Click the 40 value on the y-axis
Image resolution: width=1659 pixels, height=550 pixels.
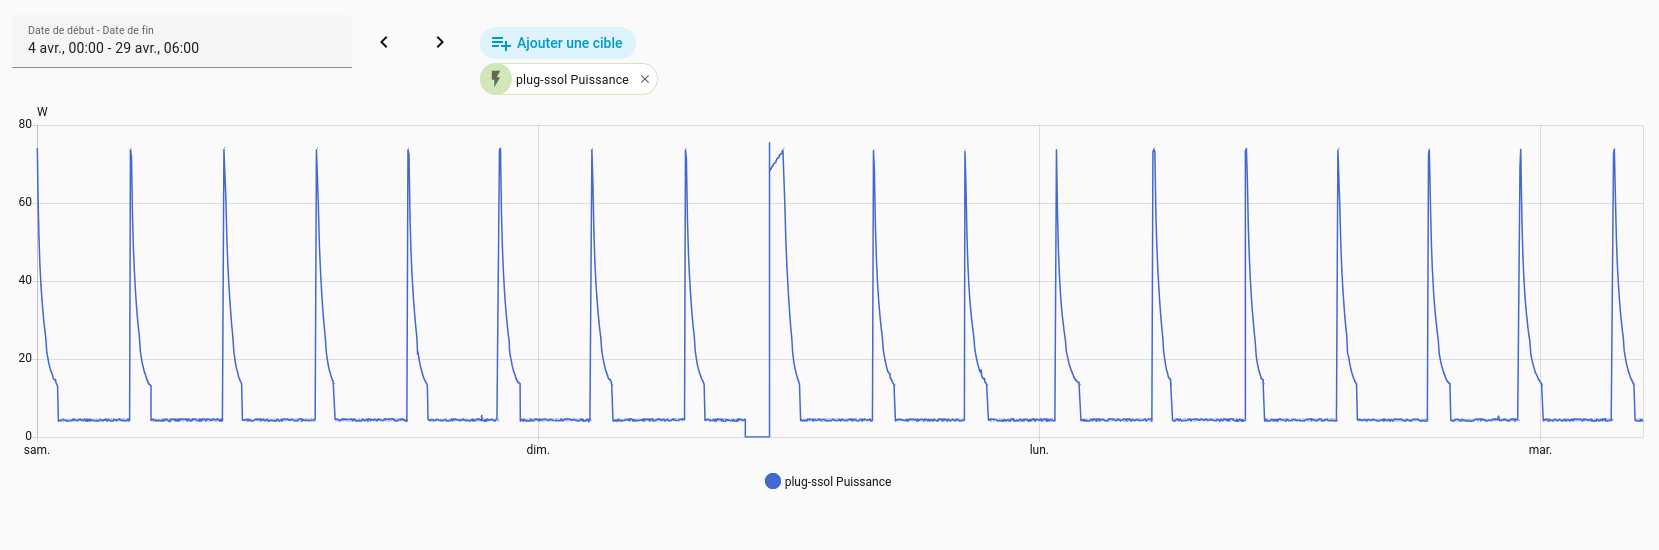[25, 280]
